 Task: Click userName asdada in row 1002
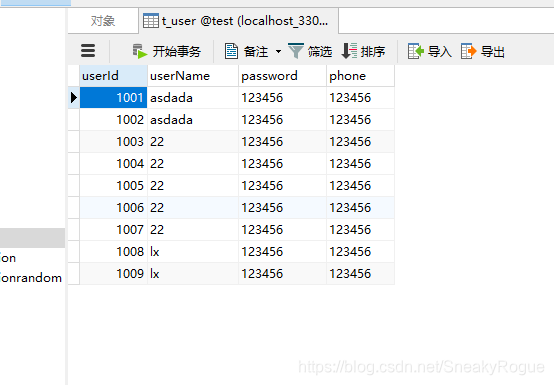point(193,120)
